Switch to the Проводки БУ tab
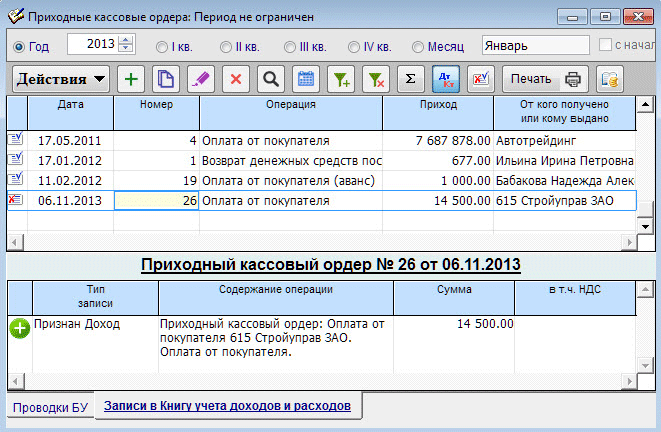 coord(50,407)
